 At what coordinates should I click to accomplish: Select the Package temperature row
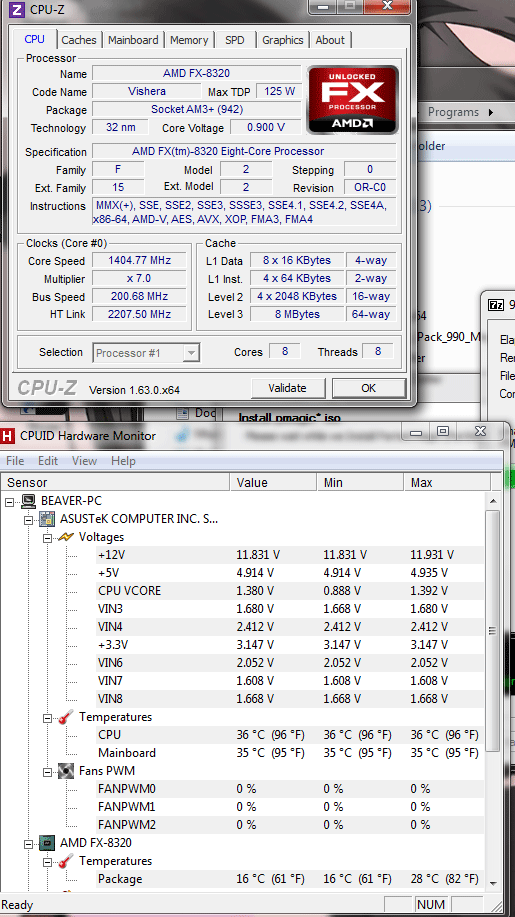(289, 879)
